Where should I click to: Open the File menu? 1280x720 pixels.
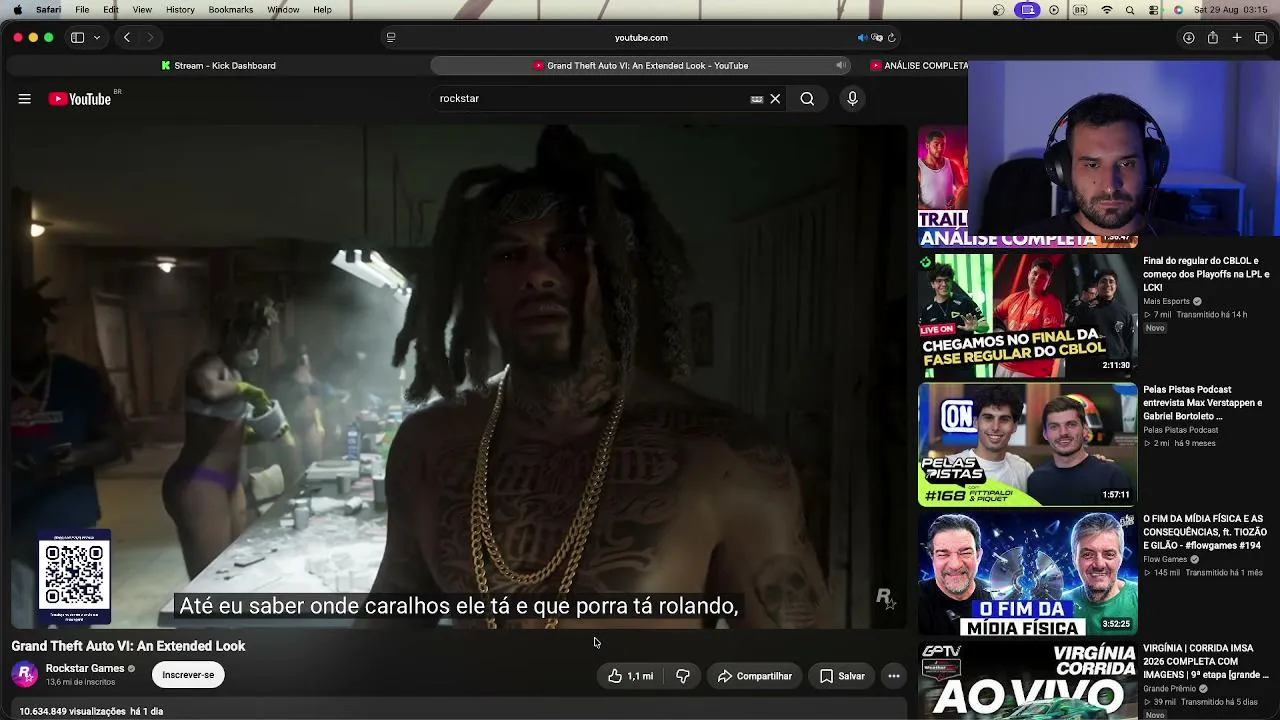(82, 10)
